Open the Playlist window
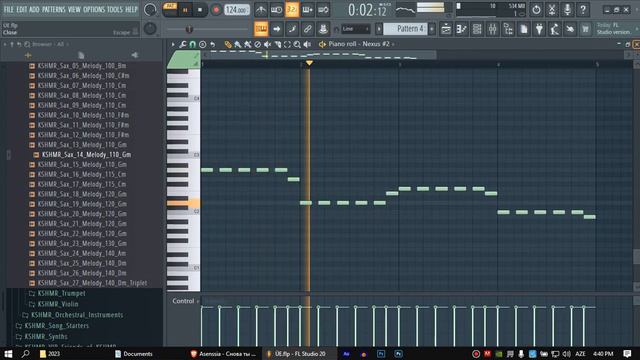Image resolution: width=640 pixels, height=360 pixels. [446, 29]
